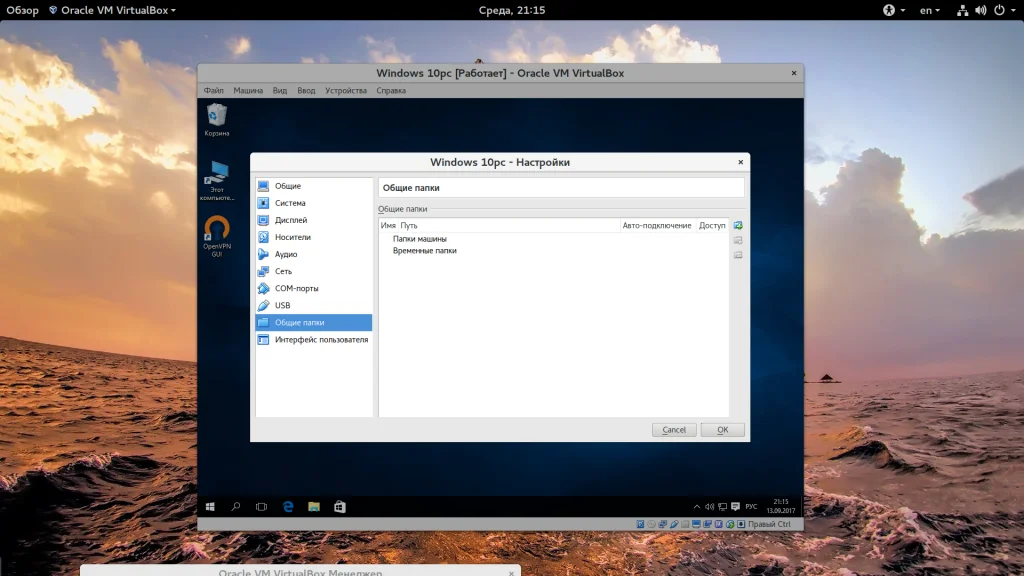Open the Аудио settings page
This screenshot has height=576, width=1024.
[286, 254]
